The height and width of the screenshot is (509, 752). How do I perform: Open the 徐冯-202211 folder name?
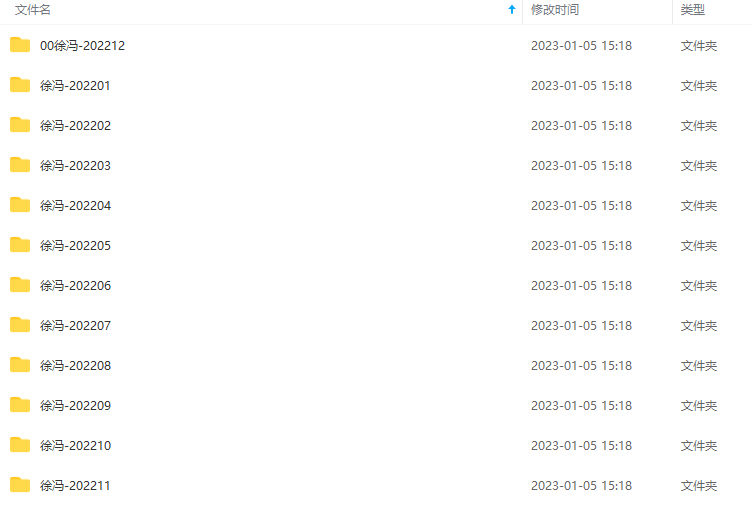pyautogui.click(x=75, y=485)
